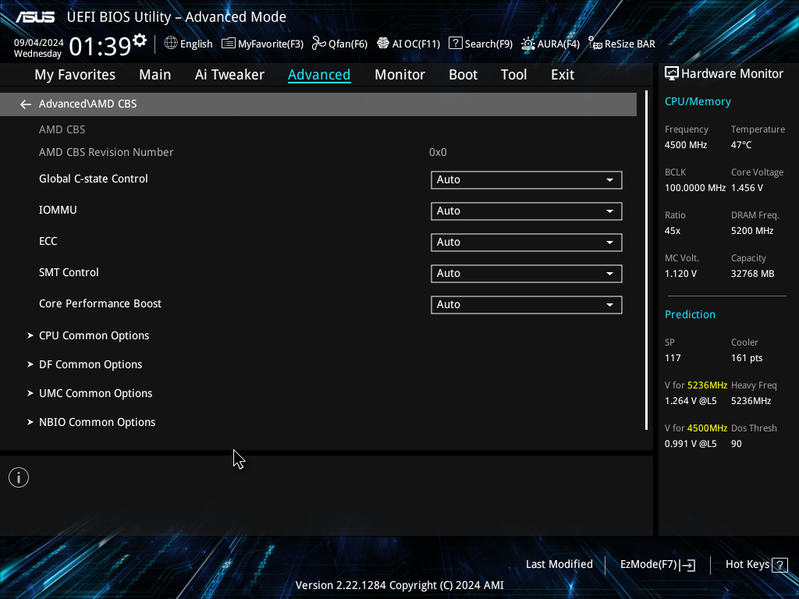
Task: Click the clock showing 01:39
Action: tap(100, 47)
